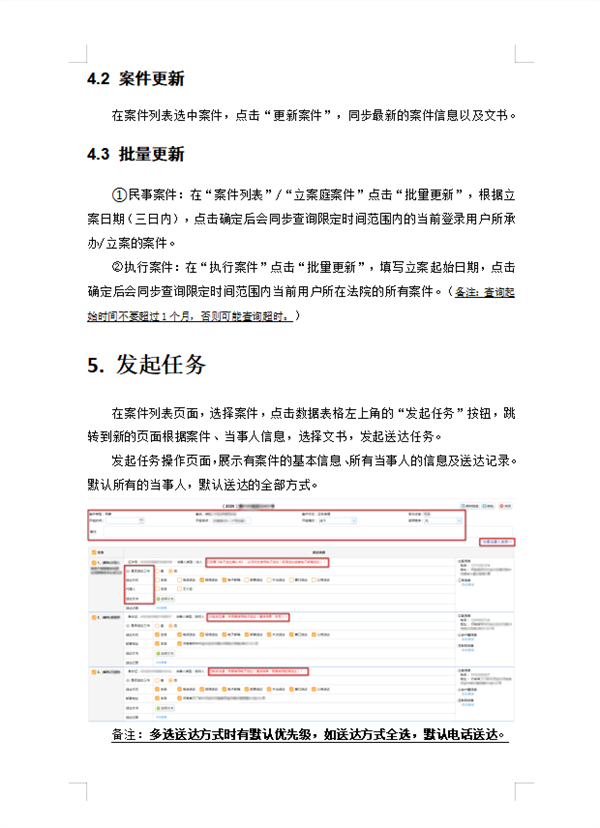Viewport: 600px width, 828px height.
Task: Open the calendar icon in the hearing time field
Action: (141, 521)
